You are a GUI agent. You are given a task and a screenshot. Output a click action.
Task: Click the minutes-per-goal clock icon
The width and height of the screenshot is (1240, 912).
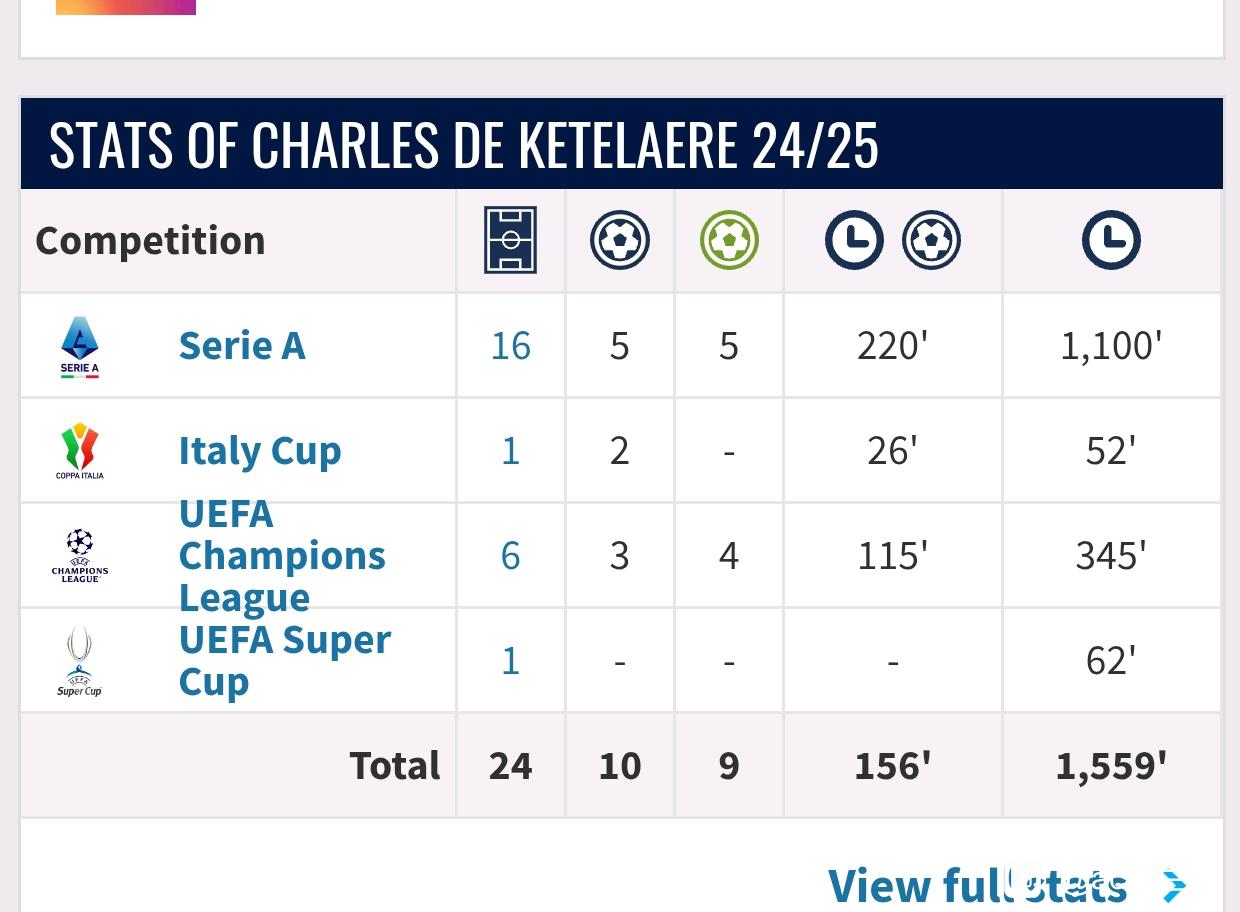pyautogui.click(x=854, y=240)
